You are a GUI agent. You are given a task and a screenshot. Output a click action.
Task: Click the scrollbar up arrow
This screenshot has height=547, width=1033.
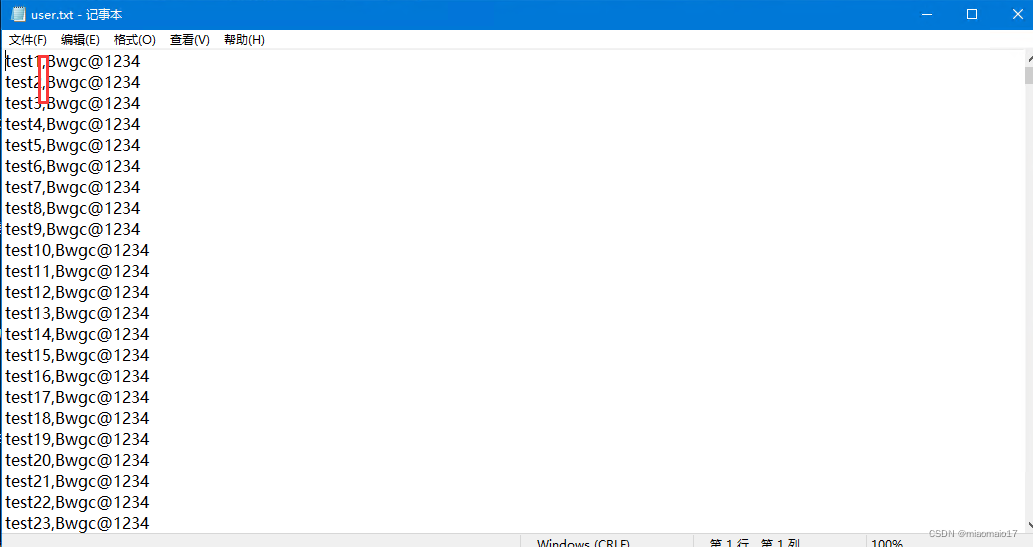[1029, 59]
